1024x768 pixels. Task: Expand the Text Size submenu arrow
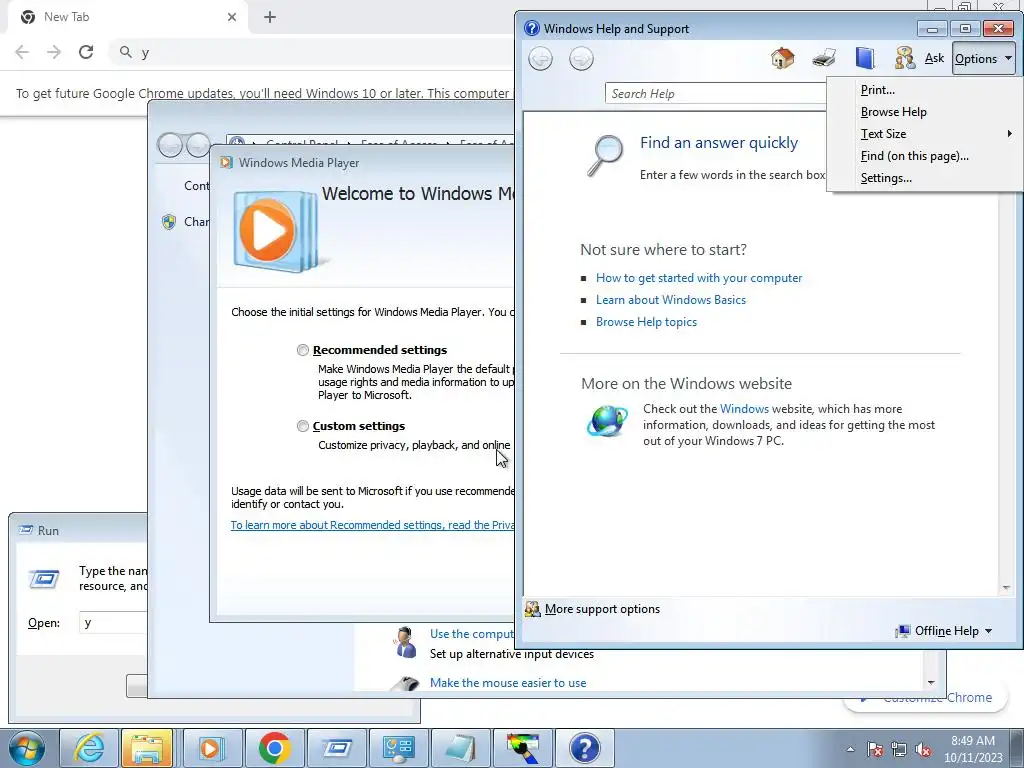click(1009, 134)
